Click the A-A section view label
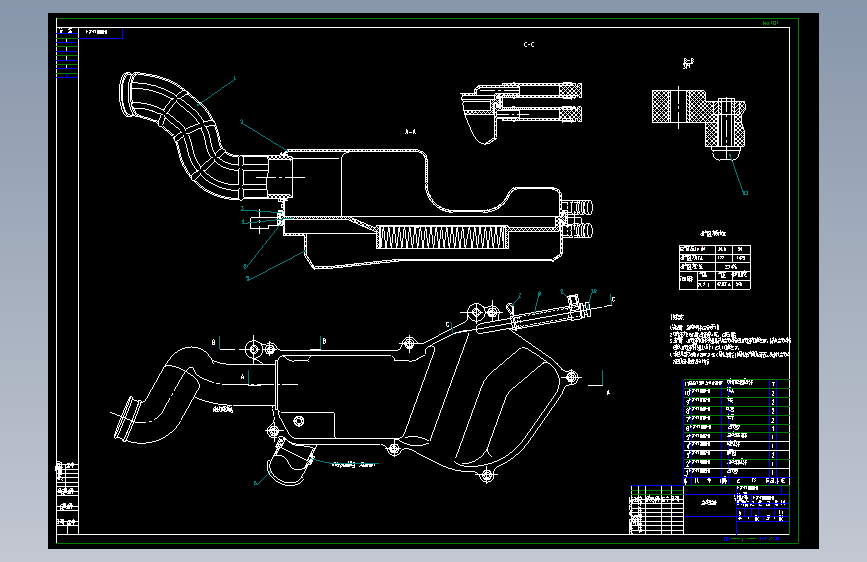 (x=410, y=132)
